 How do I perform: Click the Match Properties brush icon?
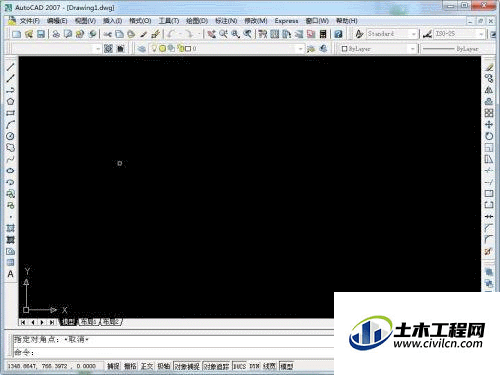click(x=144, y=34)
